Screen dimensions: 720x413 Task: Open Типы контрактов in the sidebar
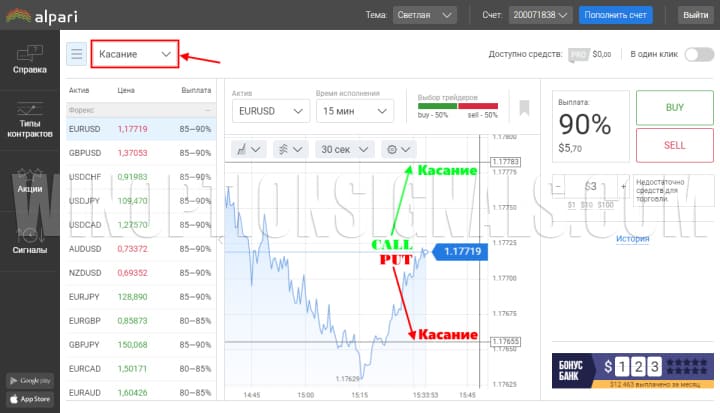29,120
